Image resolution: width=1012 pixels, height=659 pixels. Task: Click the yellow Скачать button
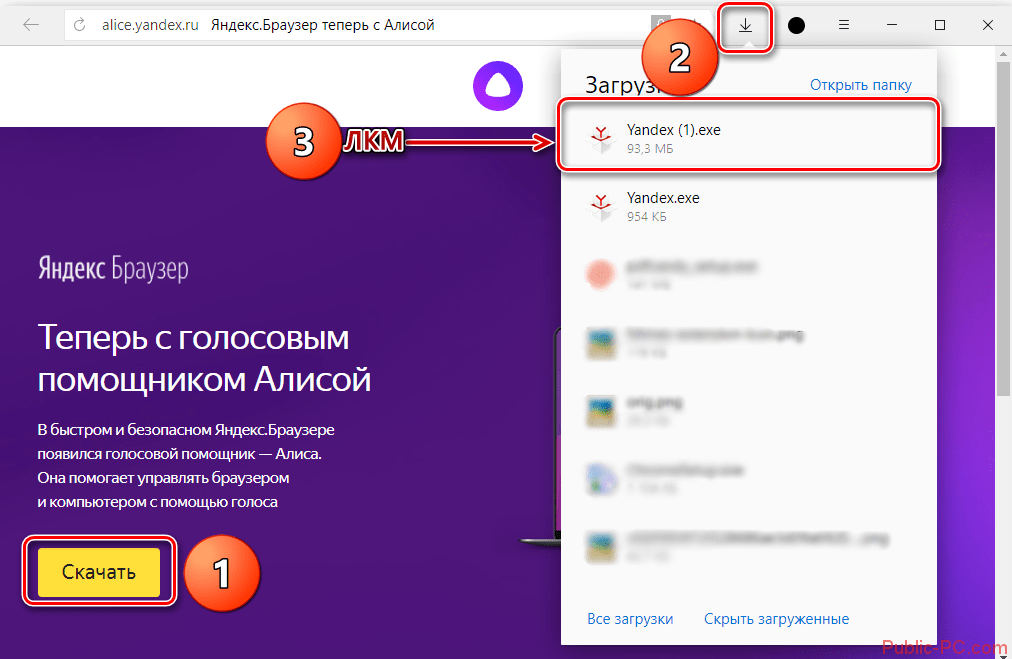[99, 572]
